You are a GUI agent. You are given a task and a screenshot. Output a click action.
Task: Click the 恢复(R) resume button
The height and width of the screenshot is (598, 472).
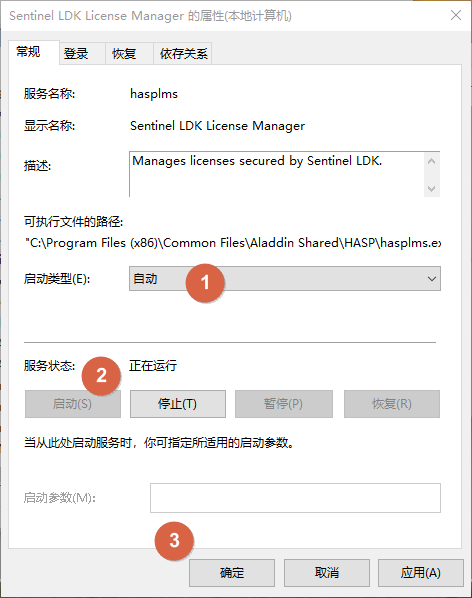392,404
